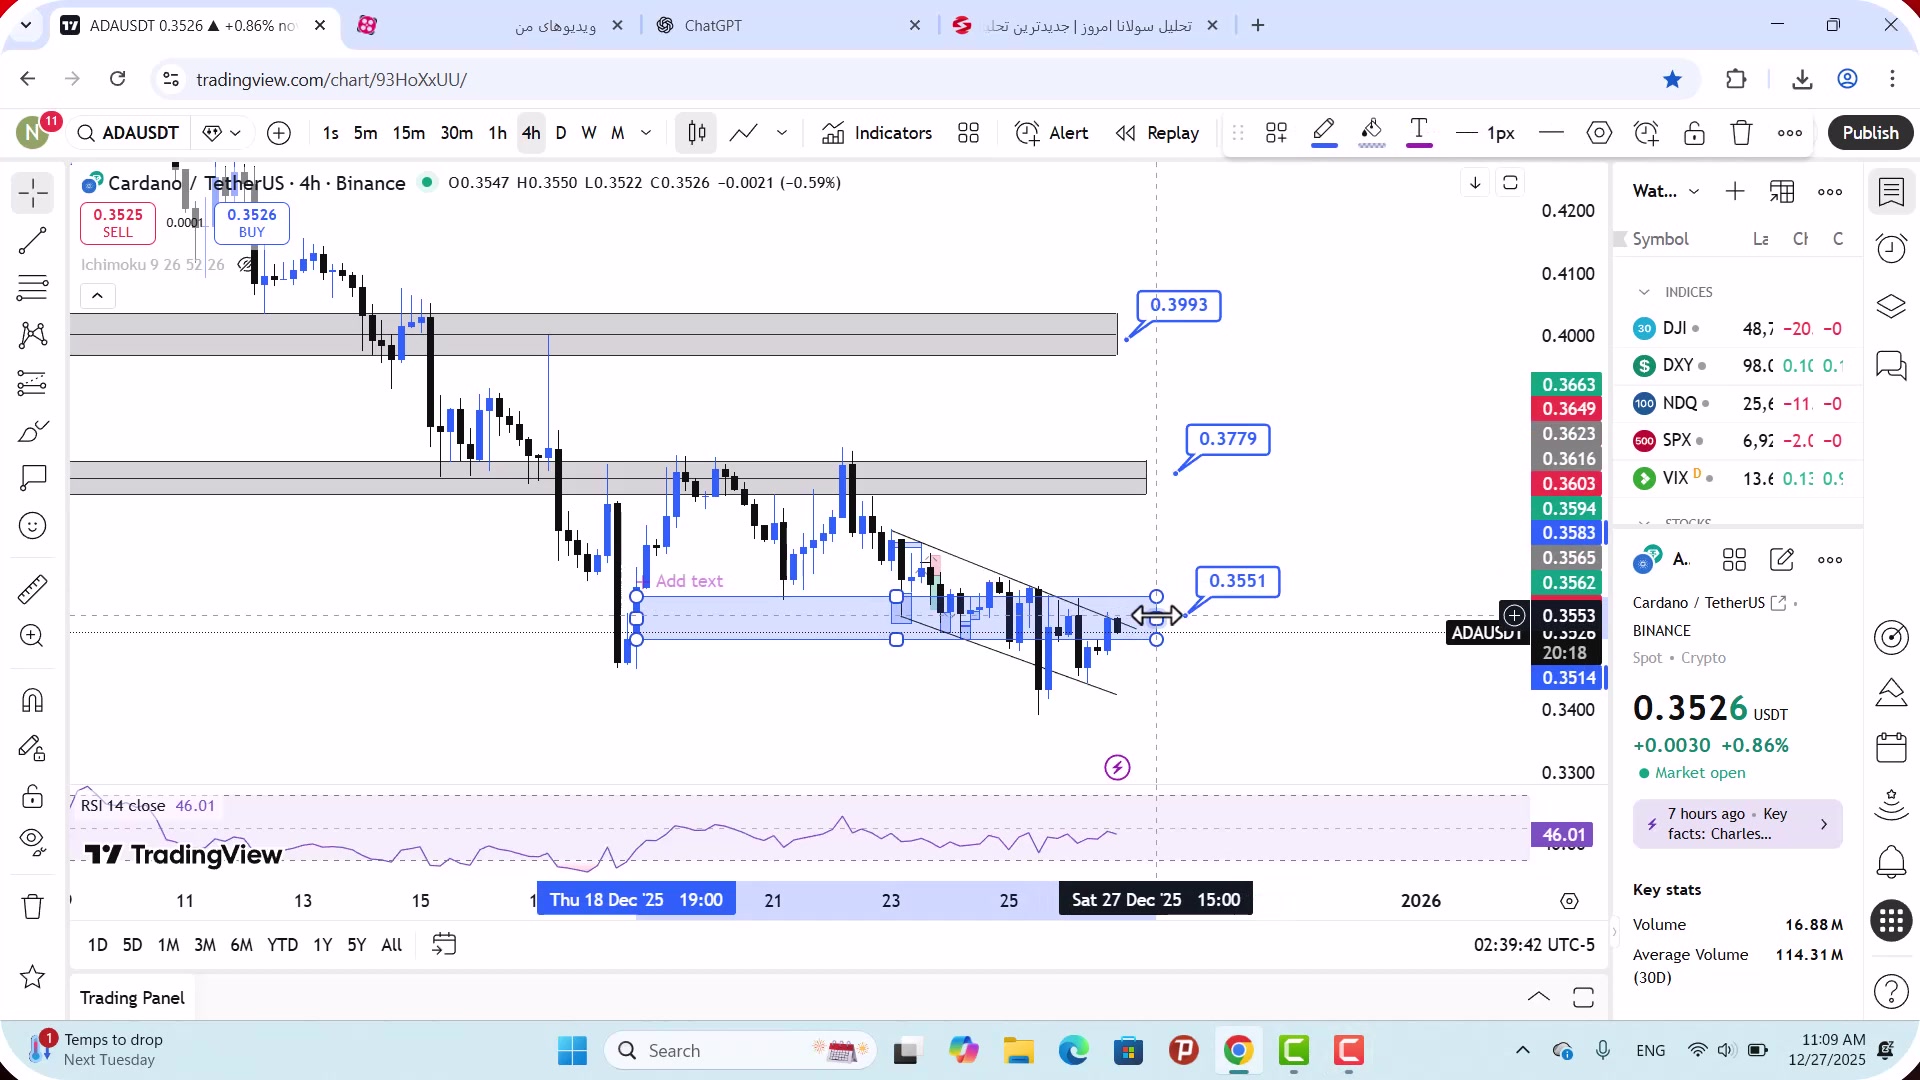Toggle Ichimoku indicator visibility eye
Viewport: 1920px width, 1080px height.
pyautogui.click(x=245, y=265)
